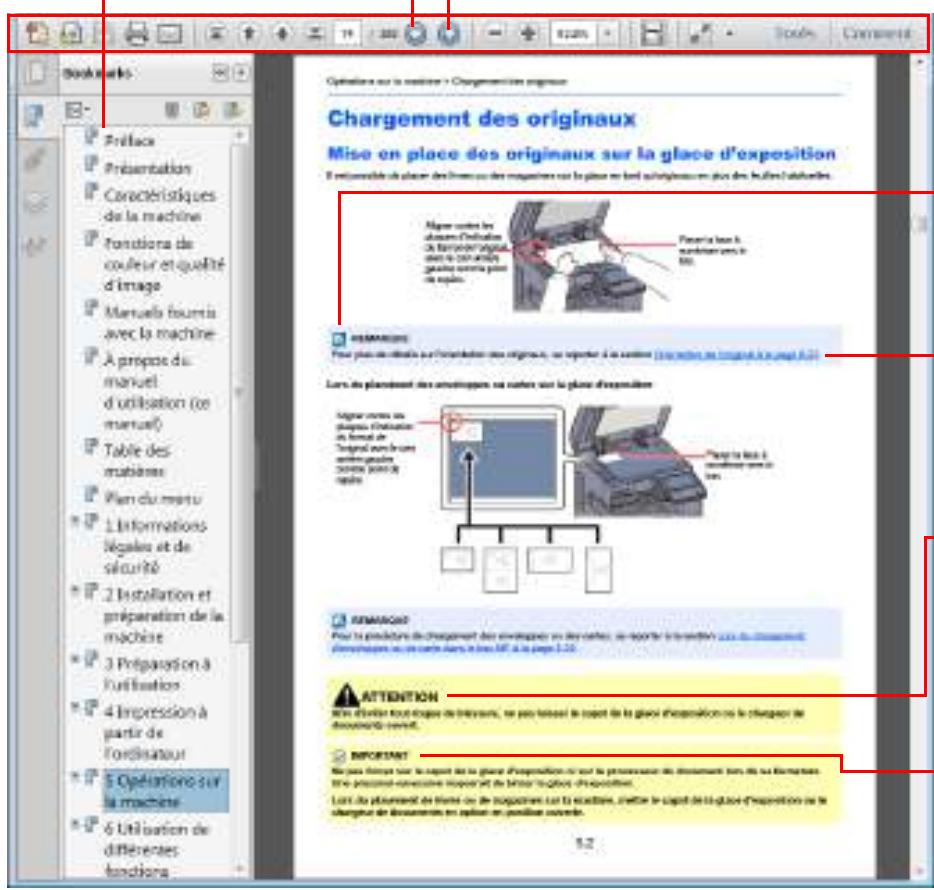Viewport: 934px width, 890px height.
Task: Go to the previous page arrow
Action: 249,33
